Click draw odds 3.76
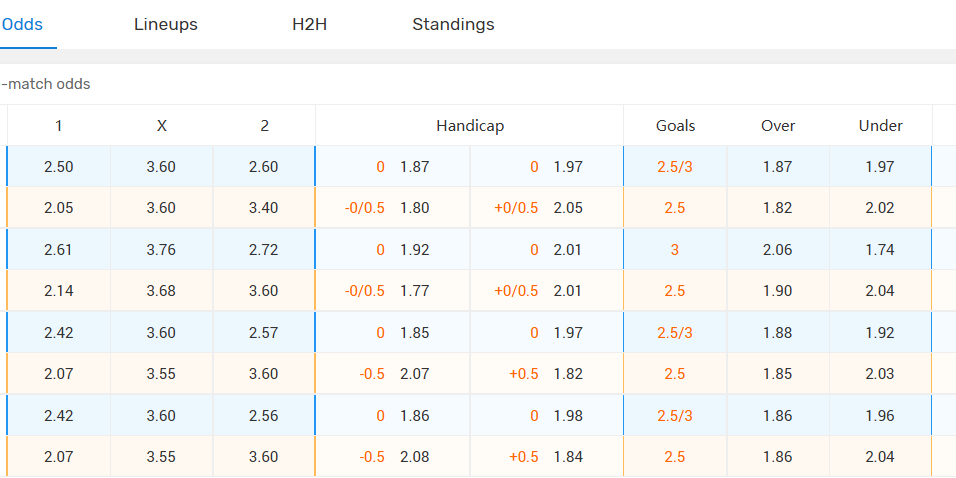956x478 pixels. click(161, 249)
